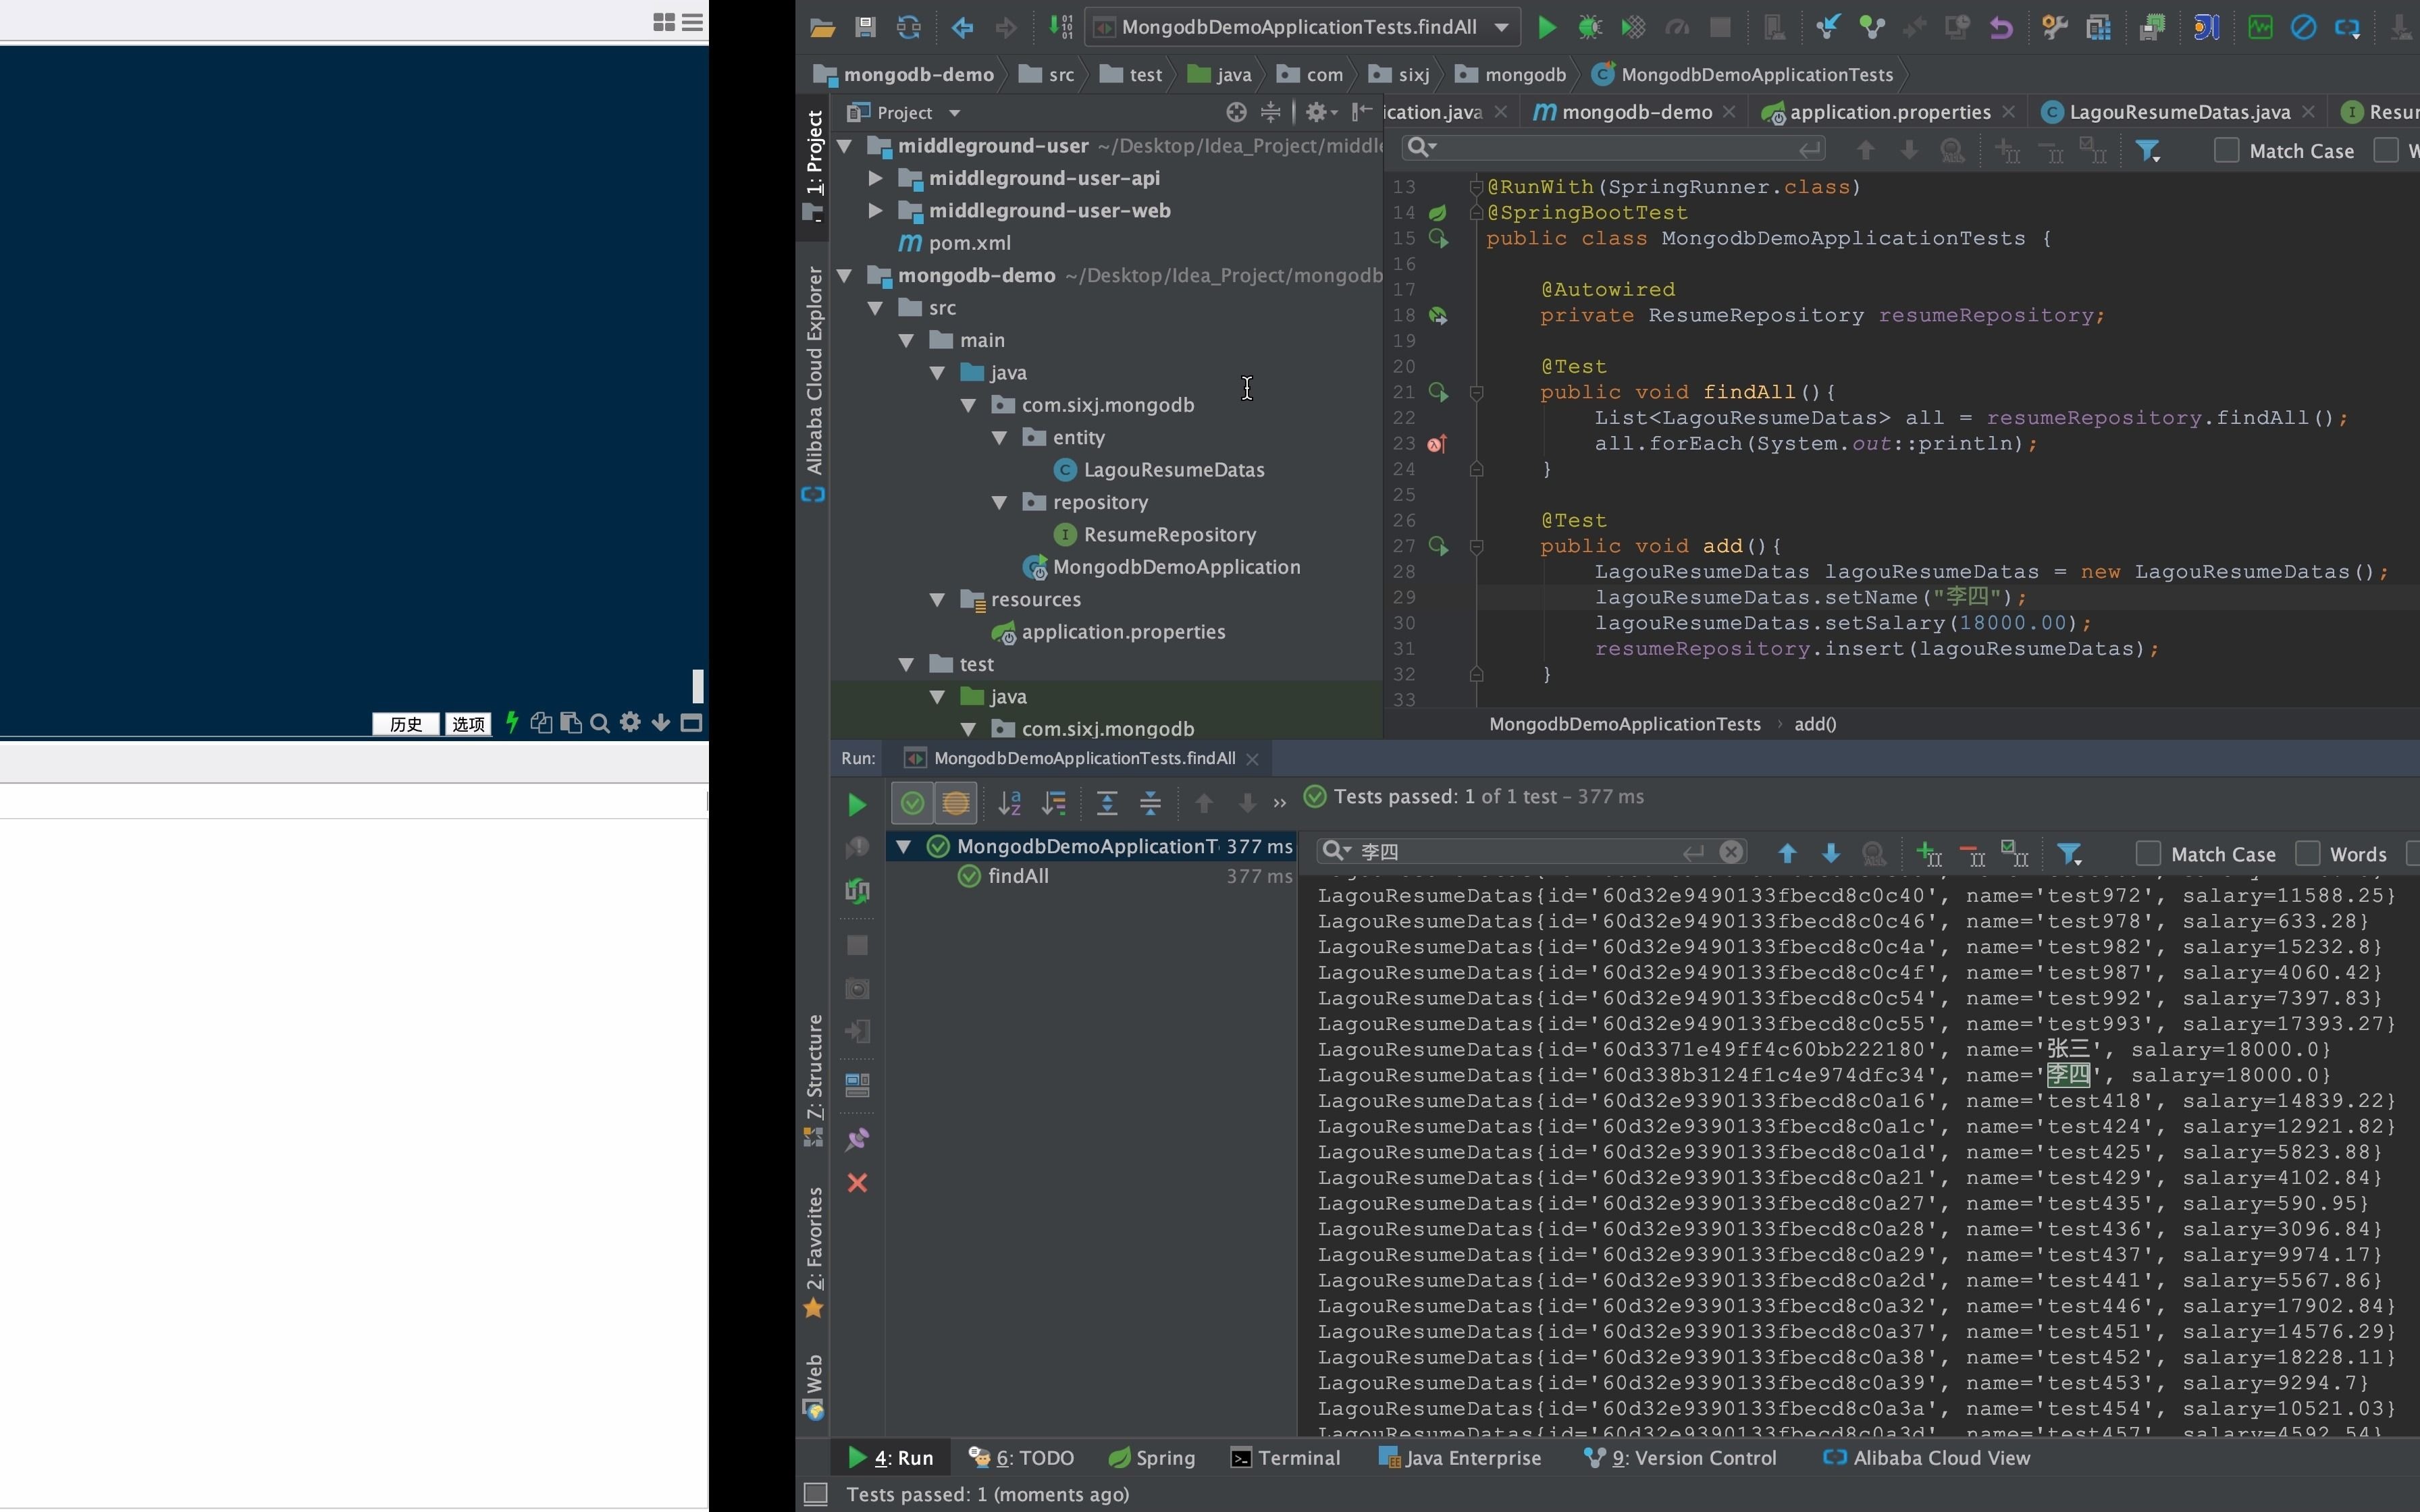The image size is (2420, 1512).
Task: Toggle Match Case in console search bar
Action: tap(2148, 854)
